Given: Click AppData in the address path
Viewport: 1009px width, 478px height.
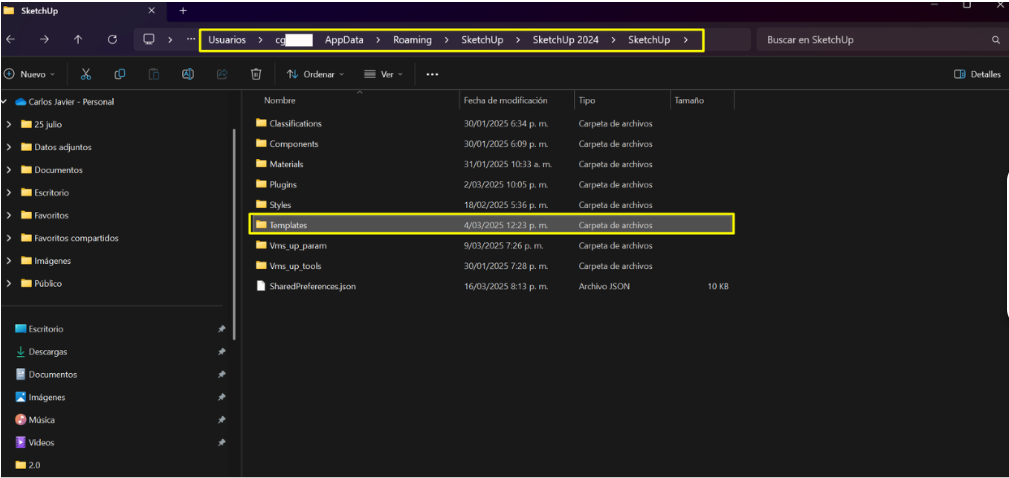Looking at the screenshot, I should [x=344, y=40].
